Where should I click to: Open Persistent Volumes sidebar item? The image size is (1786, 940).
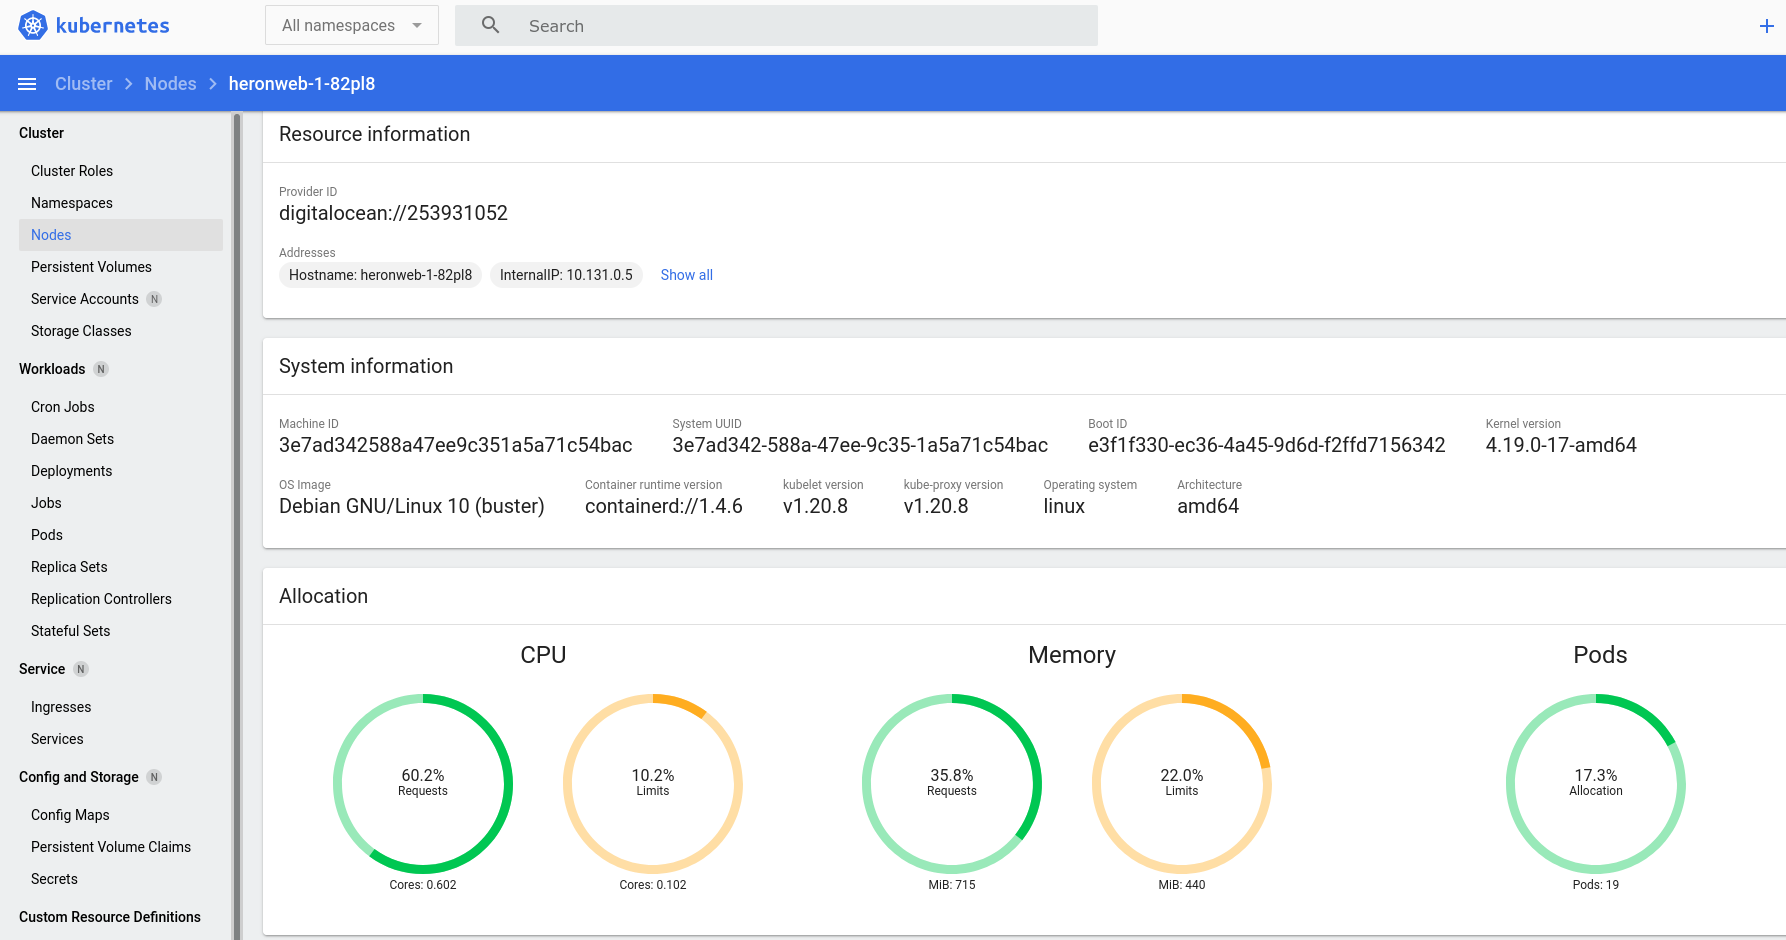pos(91,267)
